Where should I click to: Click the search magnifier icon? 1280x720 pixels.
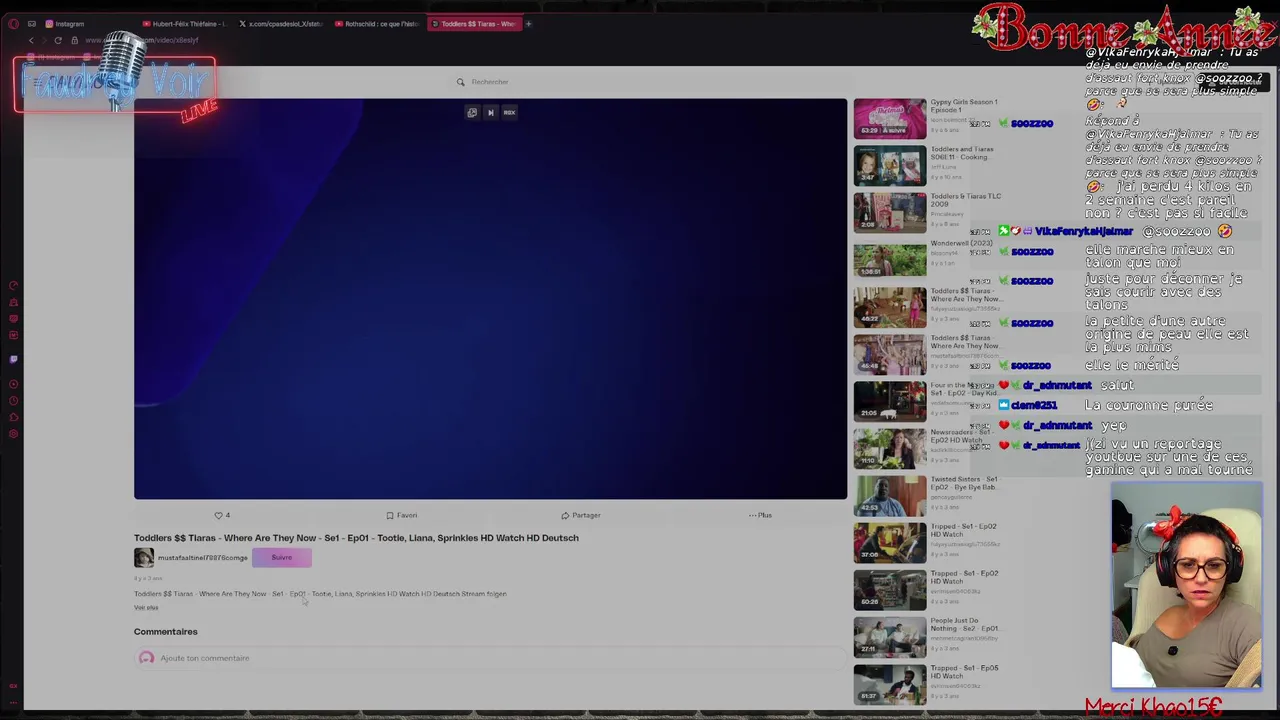461,82
